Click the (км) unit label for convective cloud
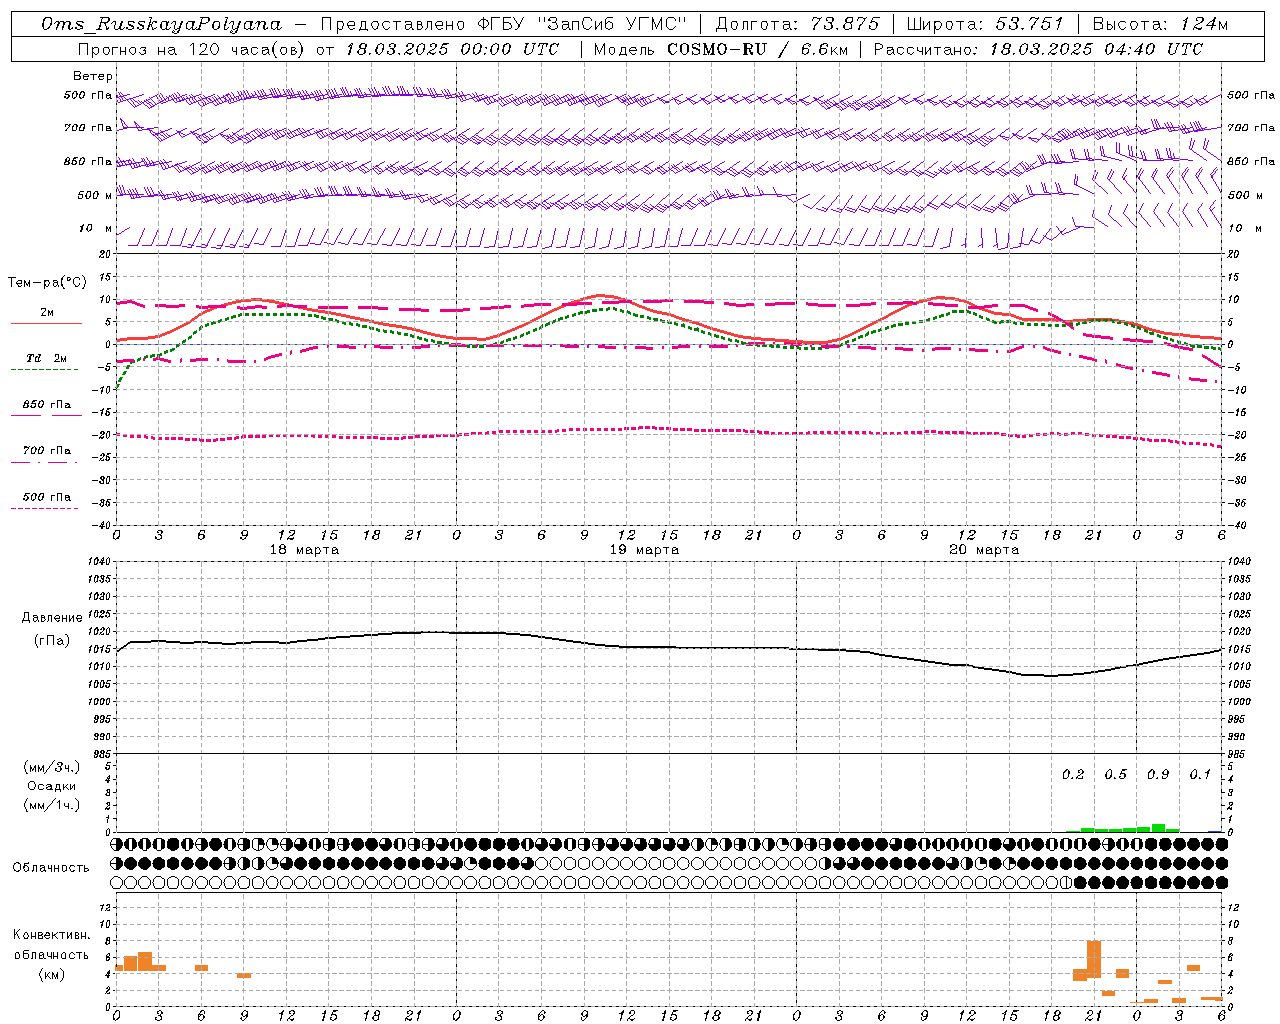Screen dimensions: 1280x1024 [x=52, y=974]
